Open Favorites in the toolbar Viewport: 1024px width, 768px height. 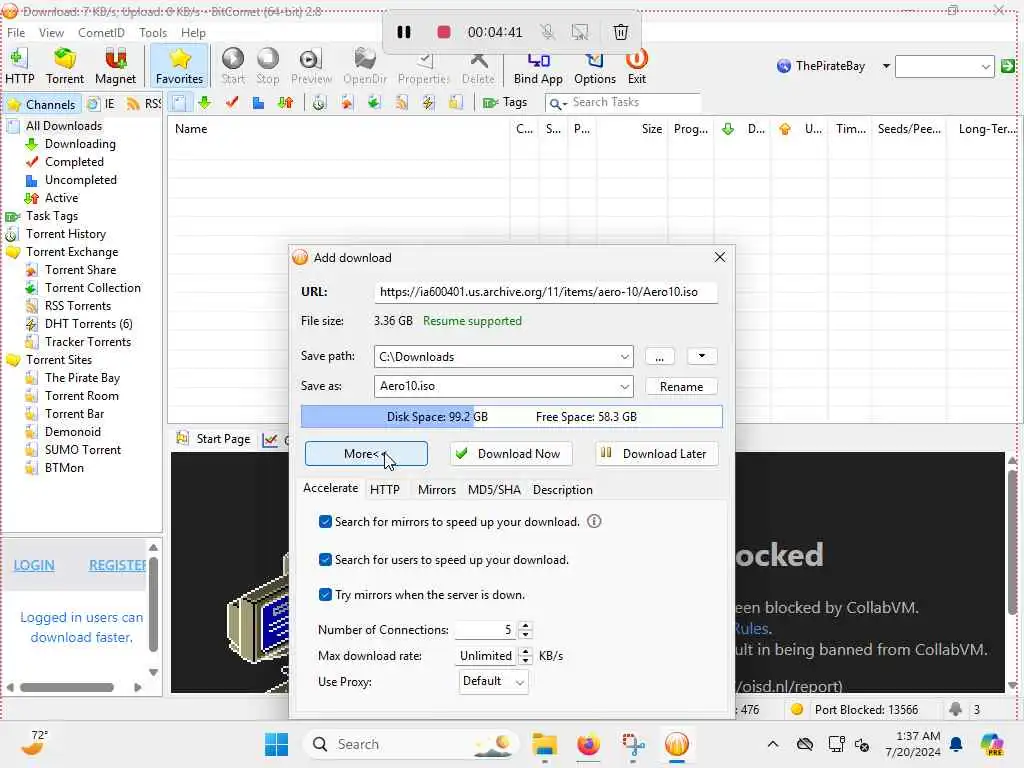(179, 66)
